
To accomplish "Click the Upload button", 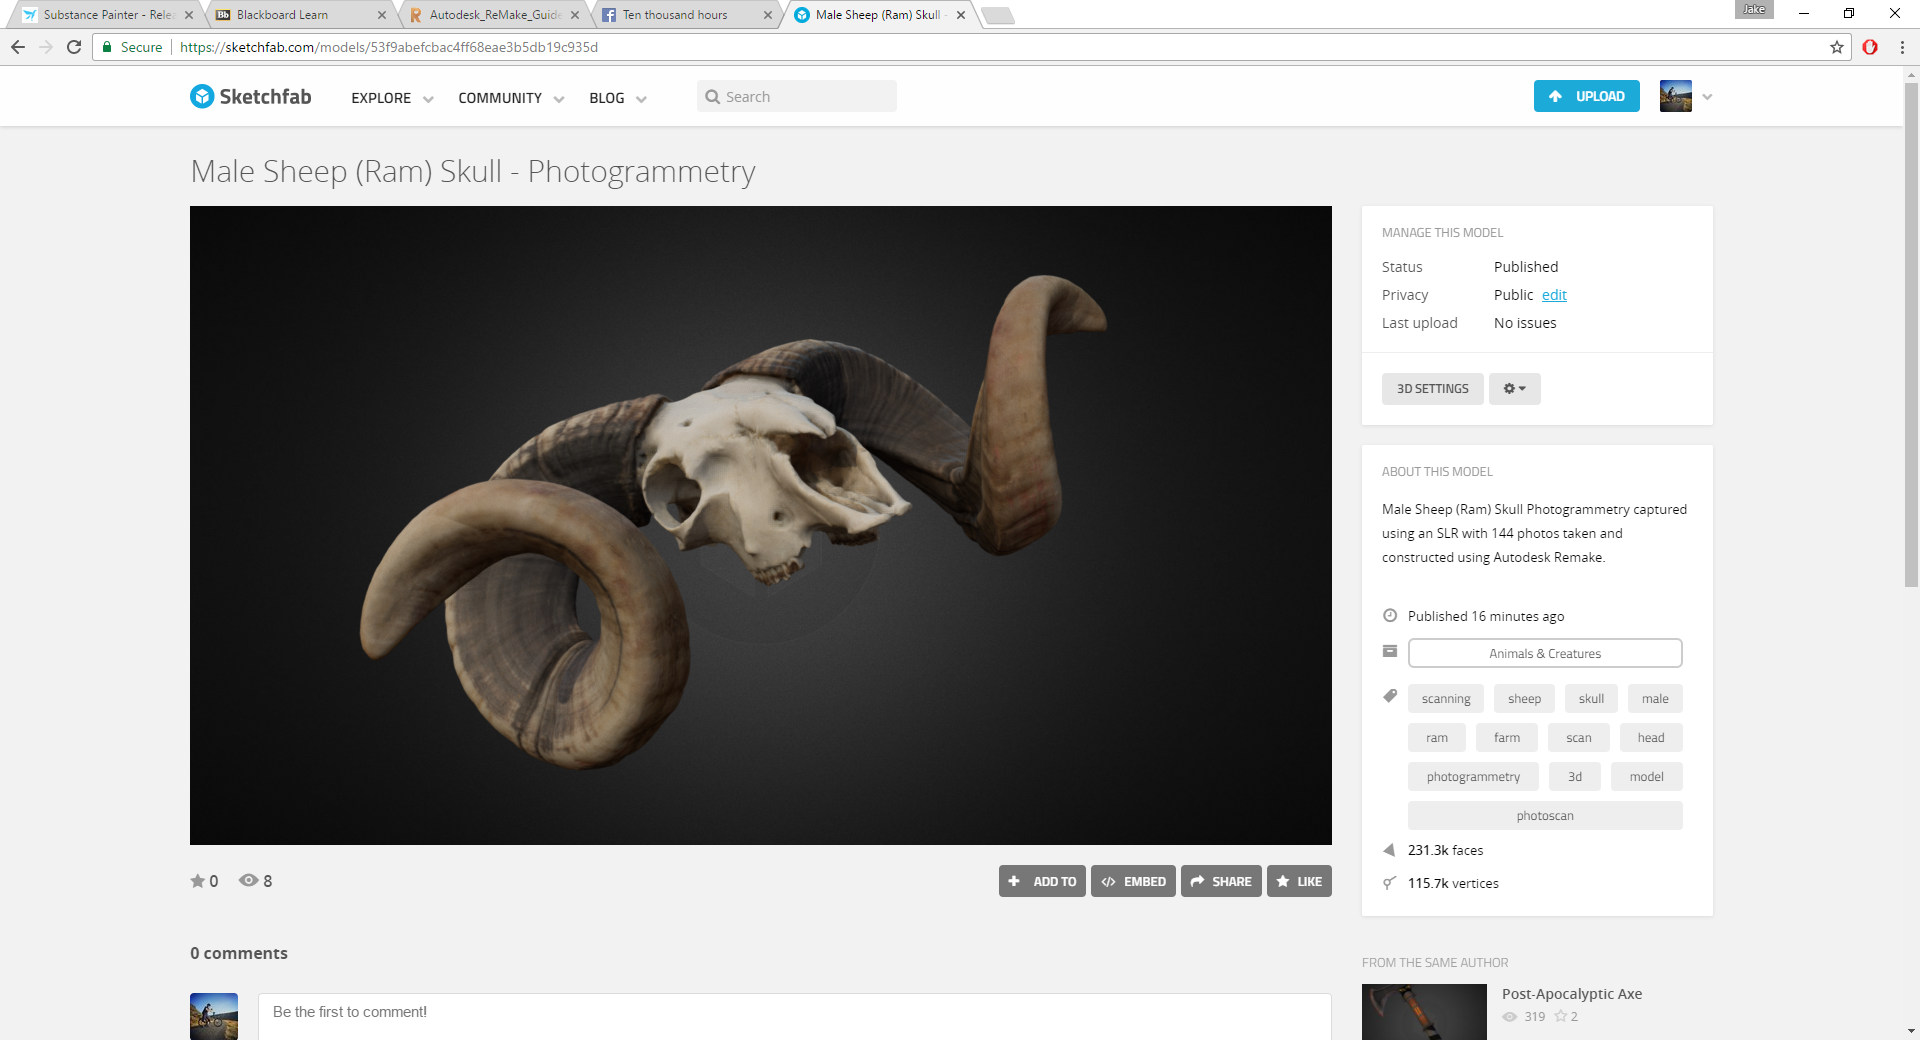I will (x=1586, y=96).
